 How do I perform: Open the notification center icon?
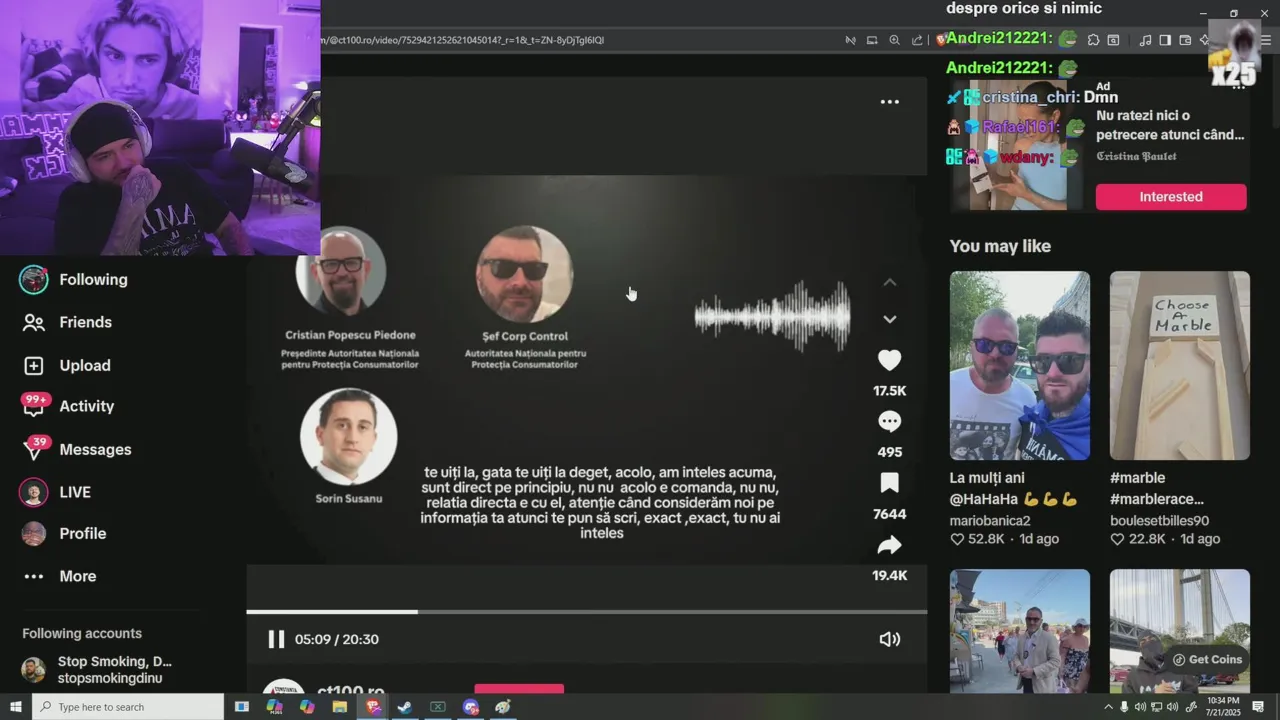(x=1258, y=707)
